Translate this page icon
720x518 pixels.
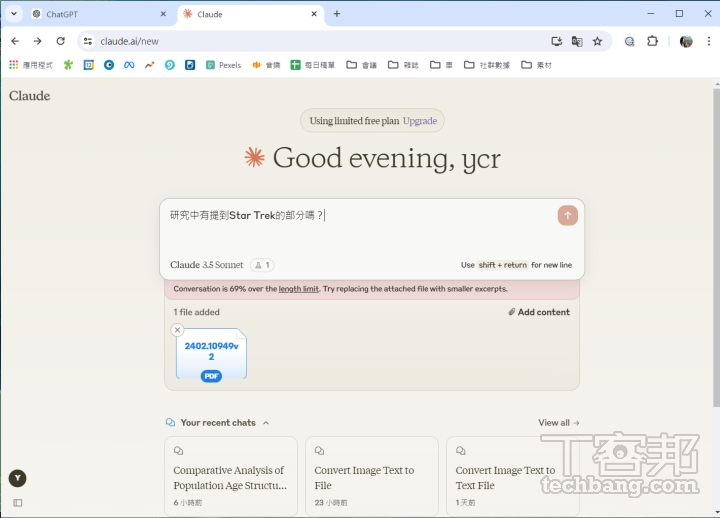click(577, 41)
